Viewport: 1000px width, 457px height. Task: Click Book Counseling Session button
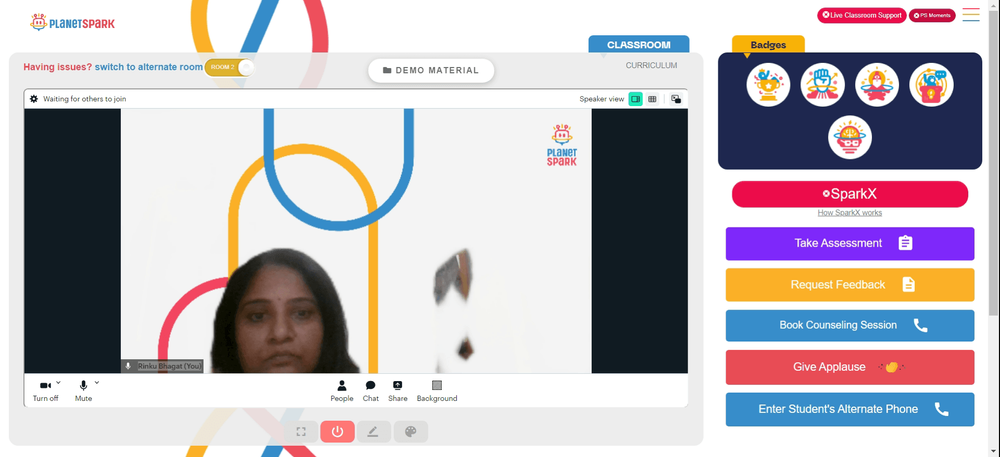tap(849, 326)
